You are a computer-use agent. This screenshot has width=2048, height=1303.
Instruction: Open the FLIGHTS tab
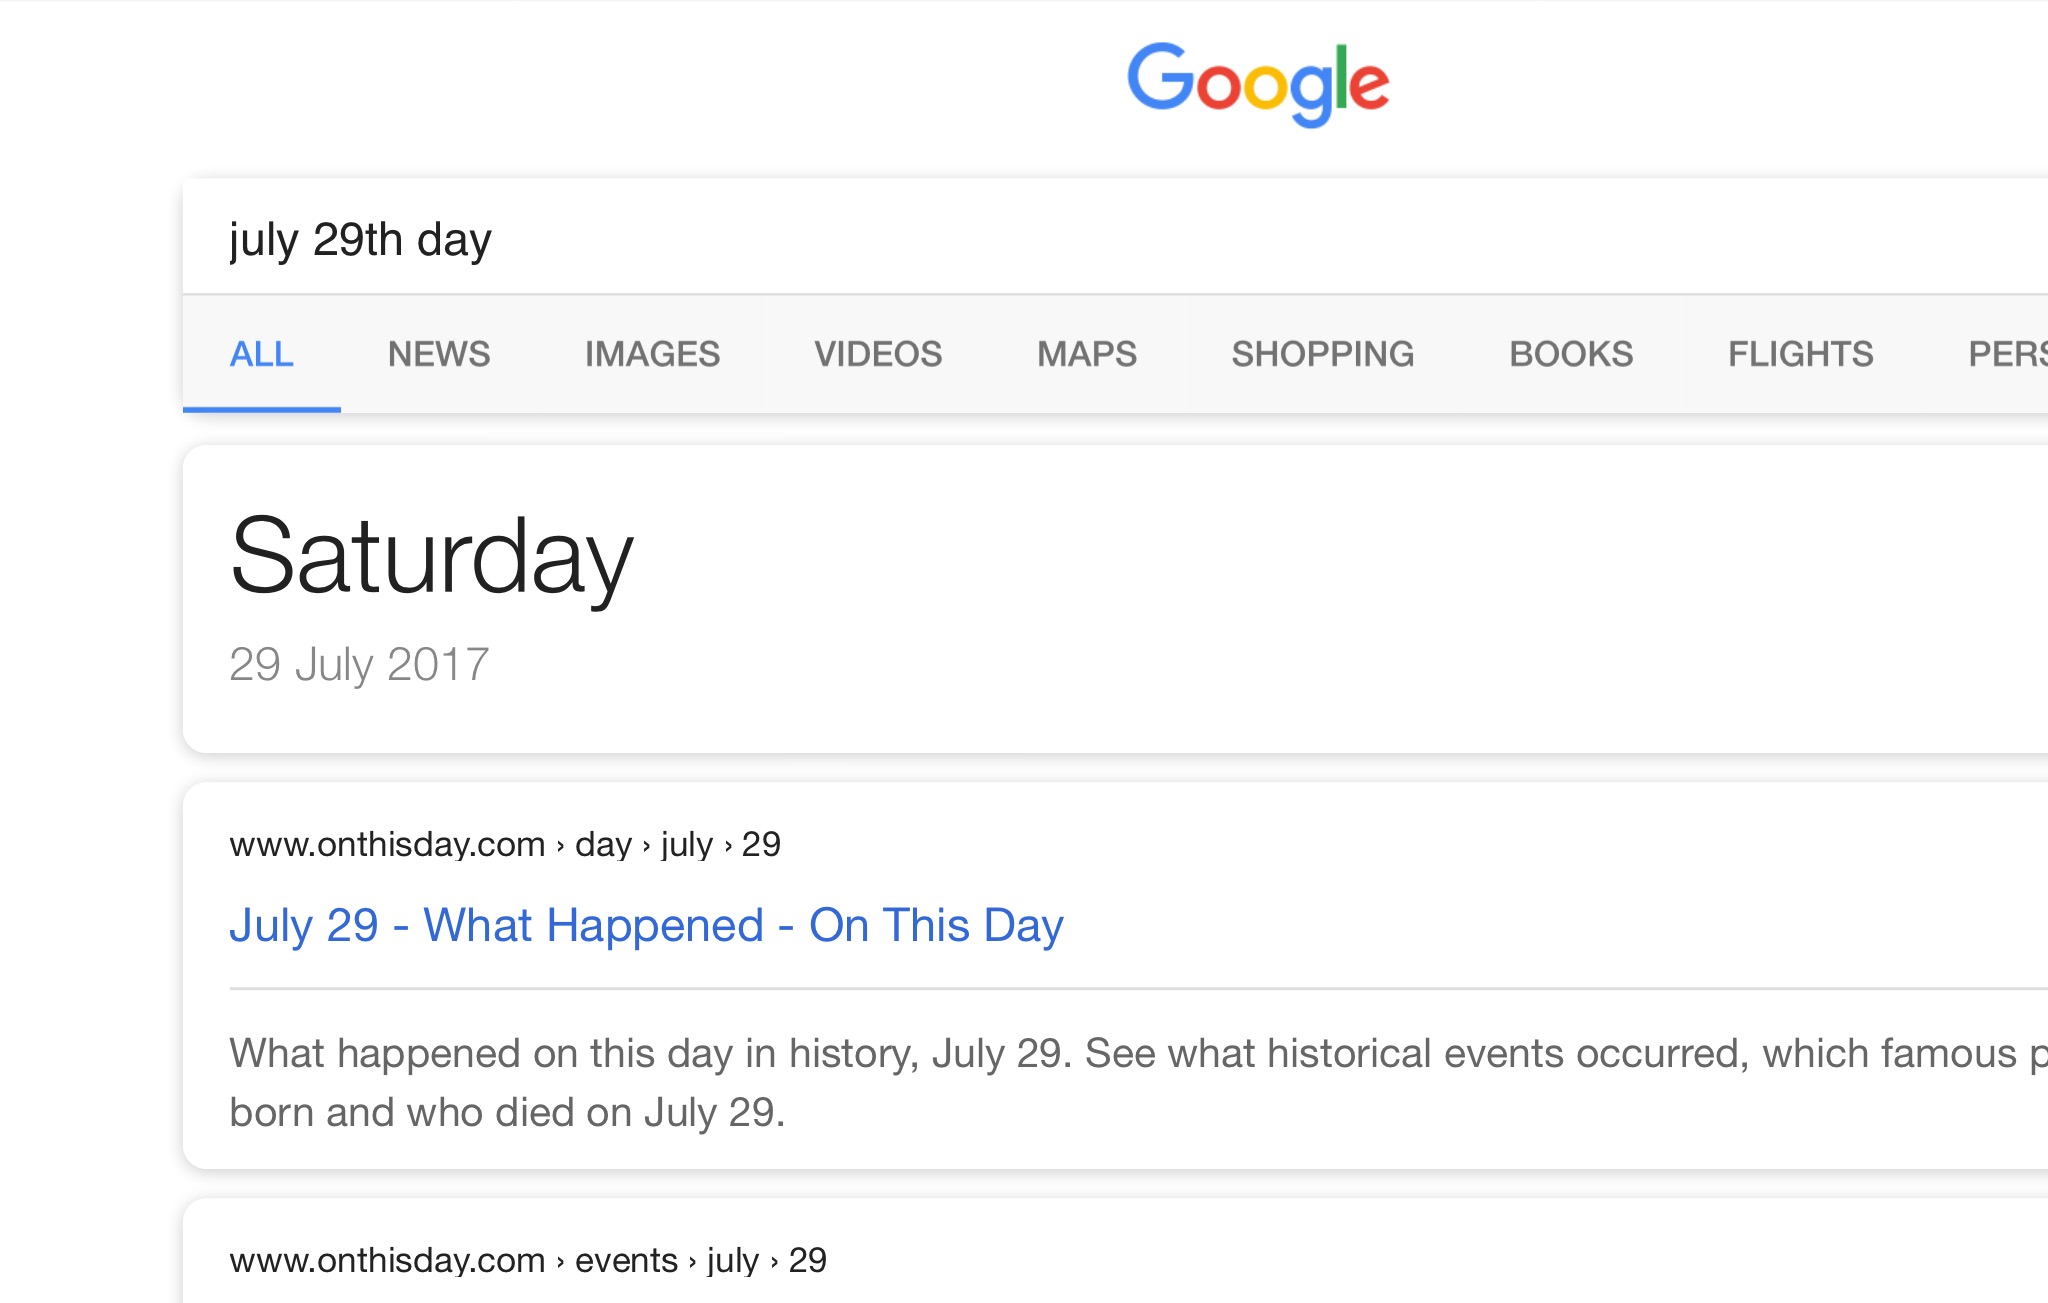coord(1800,354)
